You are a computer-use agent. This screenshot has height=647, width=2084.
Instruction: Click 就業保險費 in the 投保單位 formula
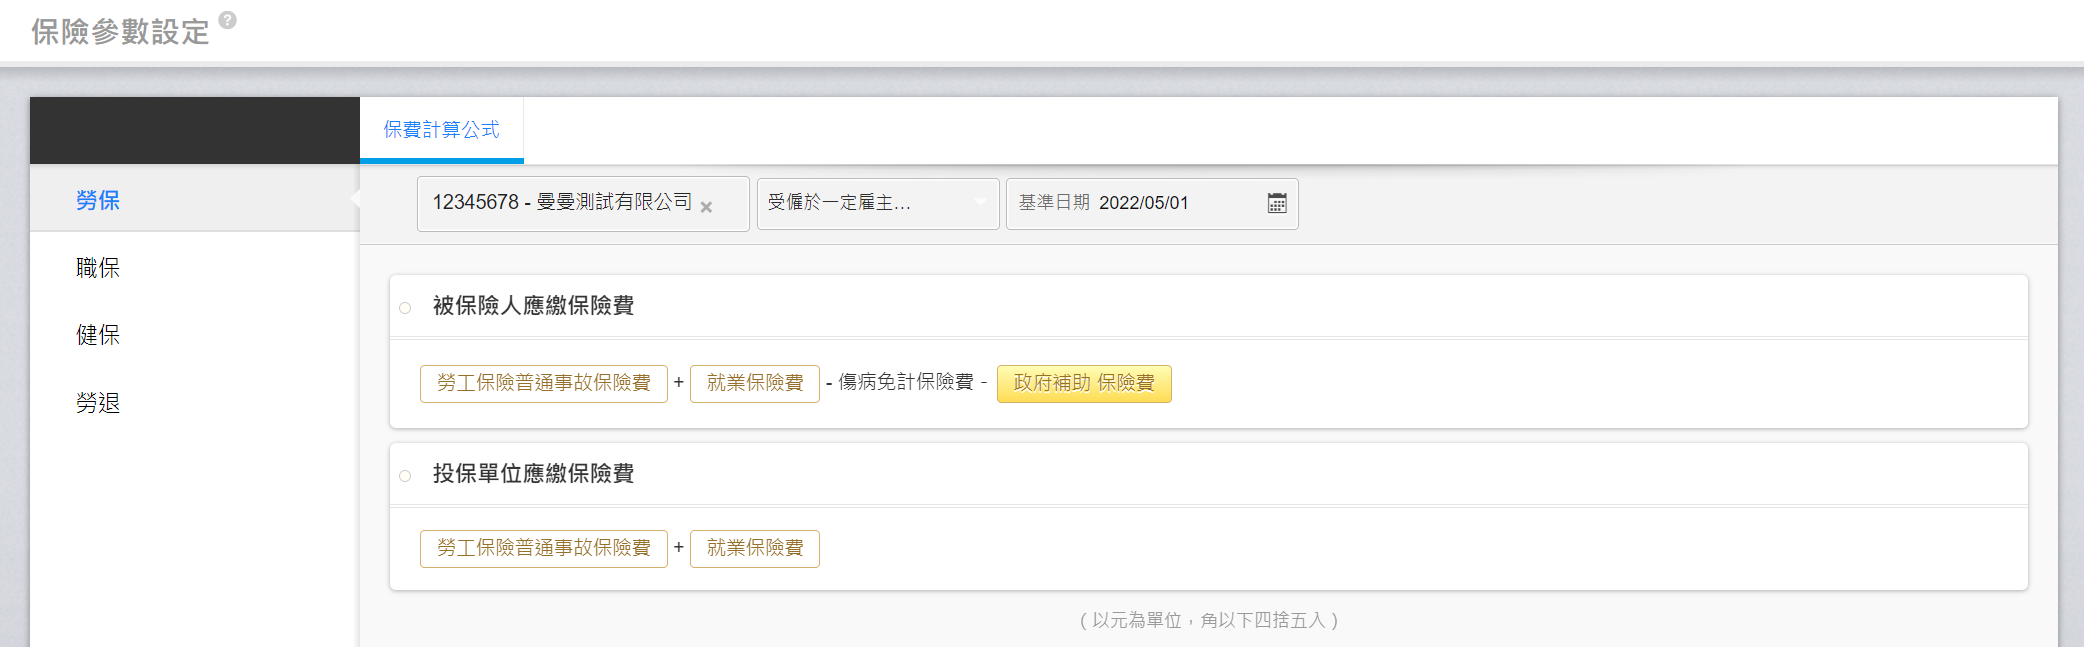(754, 548)
